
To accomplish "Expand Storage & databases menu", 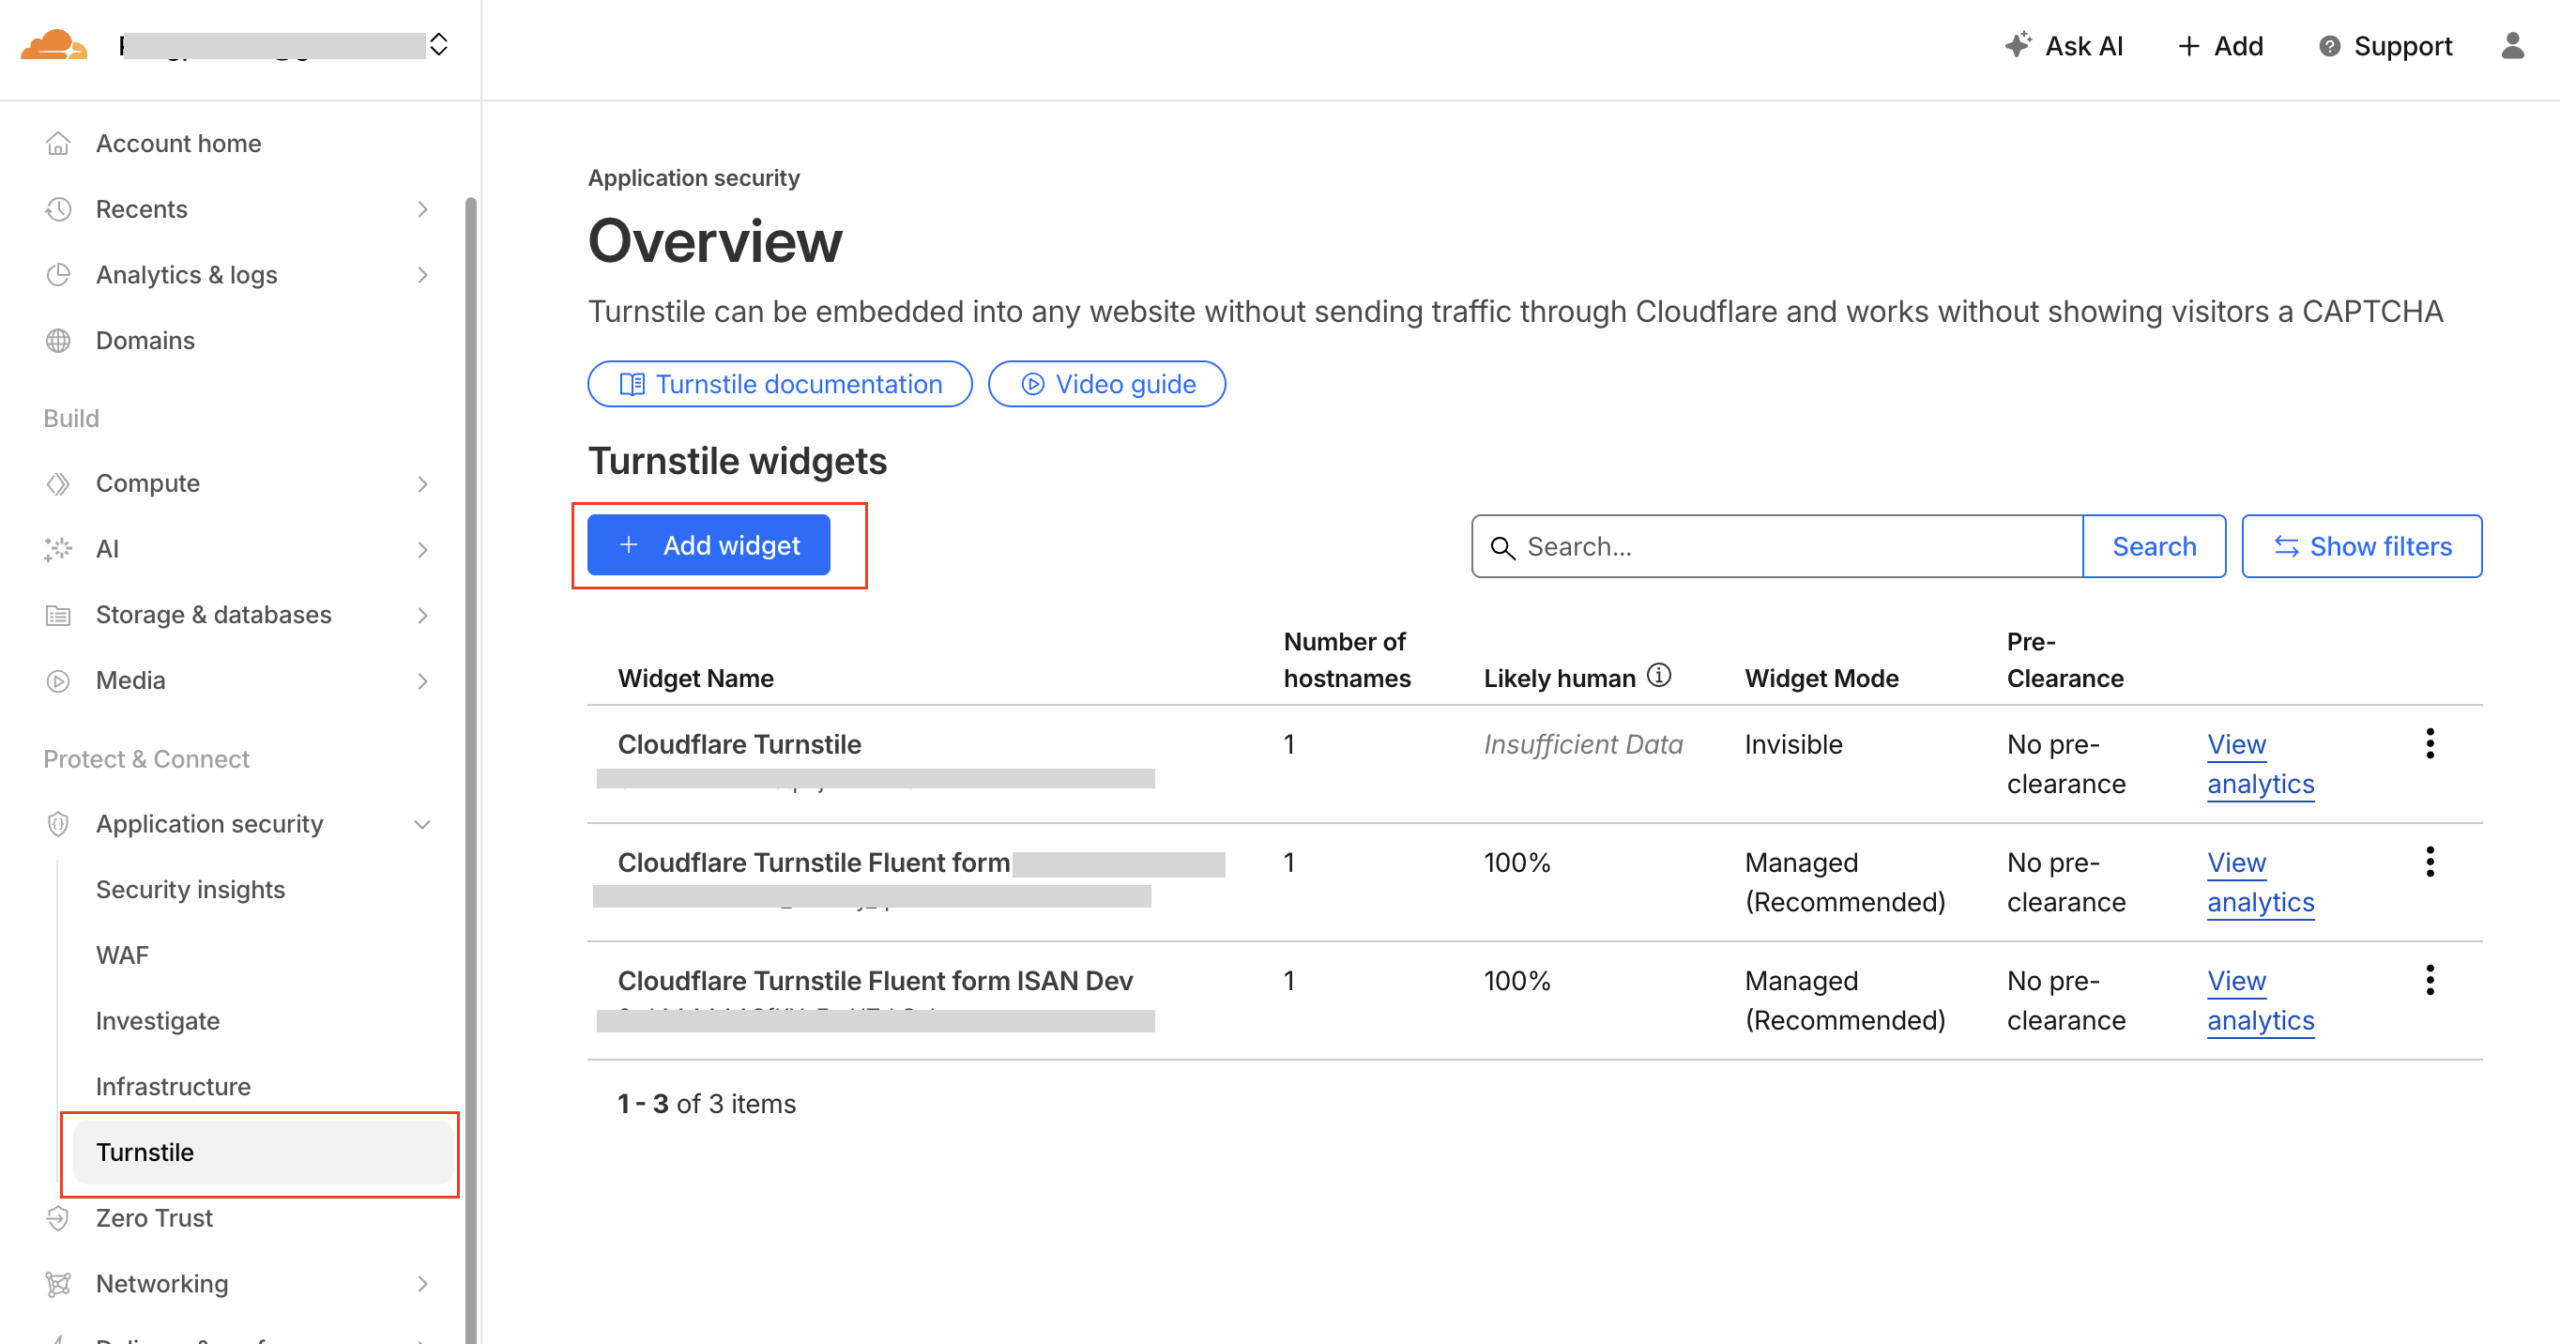I will click(422, 615).
